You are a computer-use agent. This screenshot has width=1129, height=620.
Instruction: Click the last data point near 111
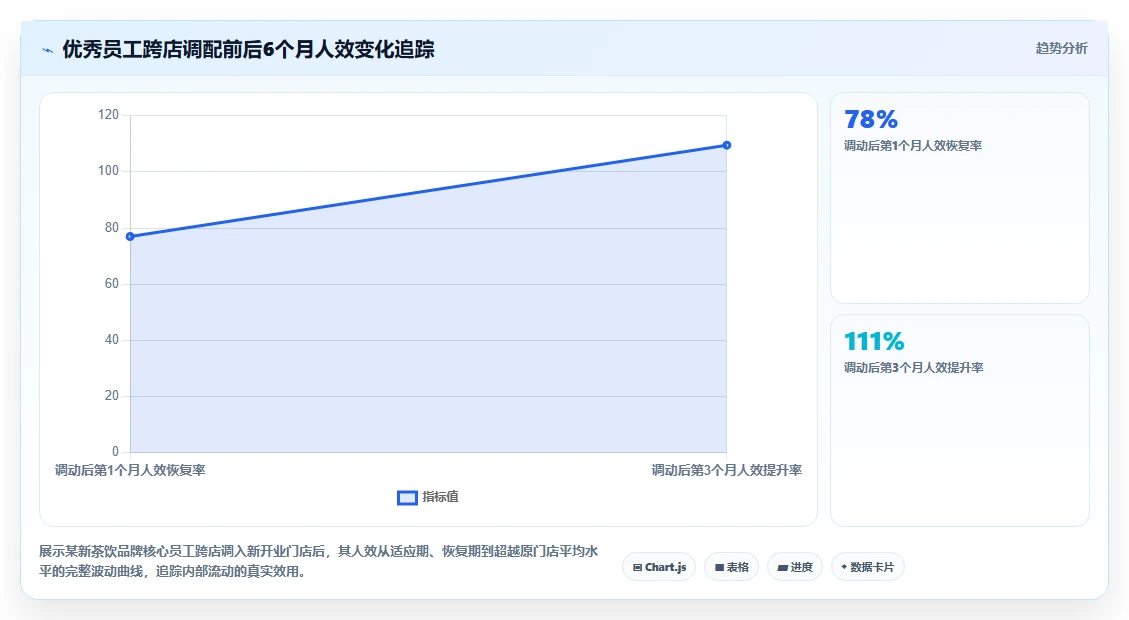pyautogui.click(x=727, y=145)
